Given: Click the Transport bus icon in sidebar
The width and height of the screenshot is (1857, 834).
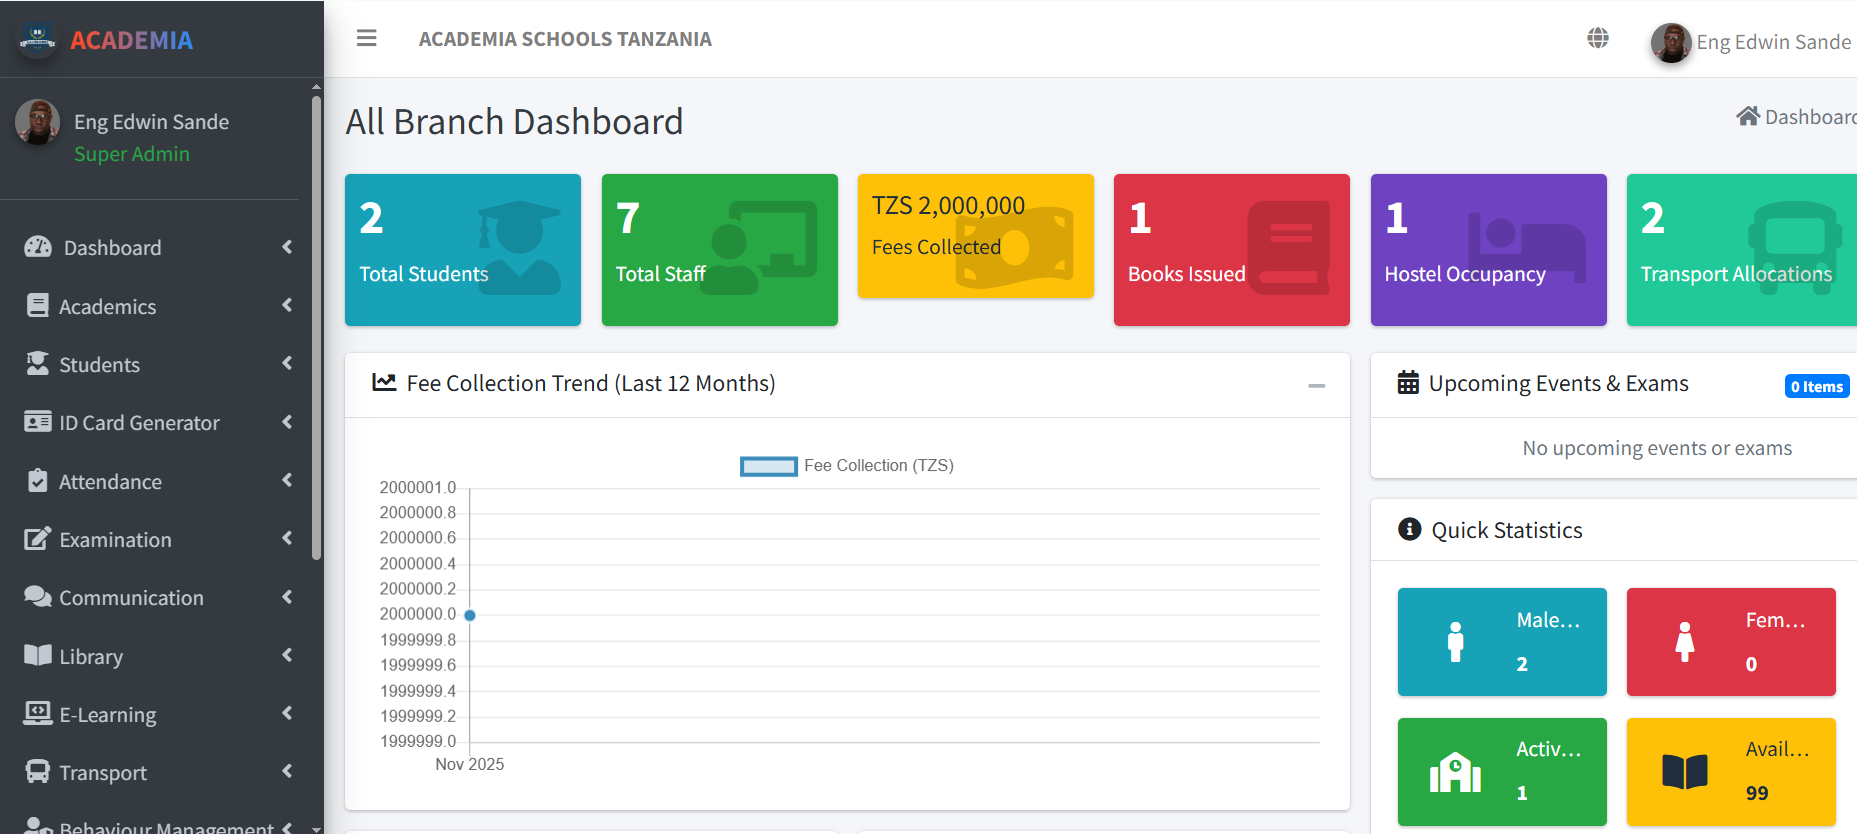Looking at the screenshot, I should coord(38,772).
